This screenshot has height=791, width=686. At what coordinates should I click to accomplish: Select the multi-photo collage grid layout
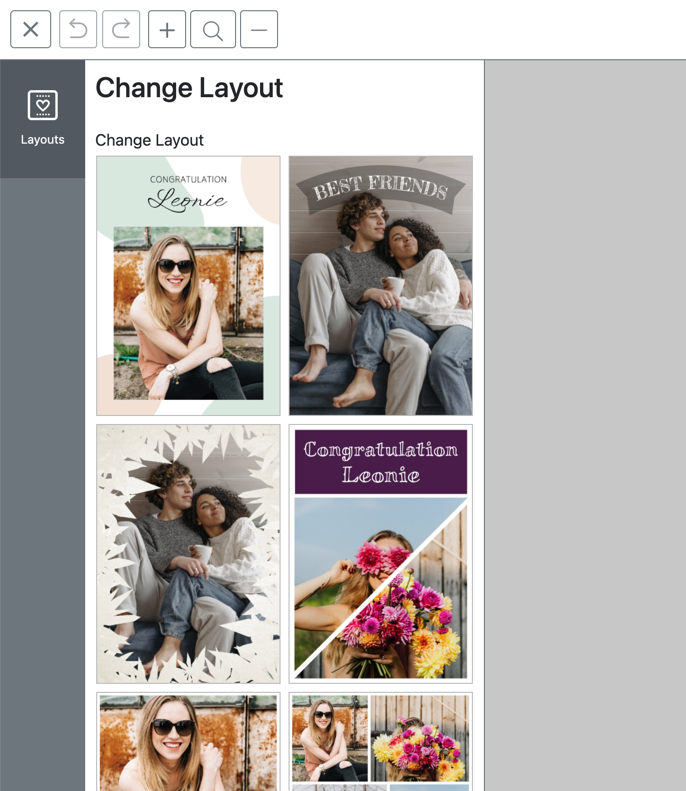point(381,742)
